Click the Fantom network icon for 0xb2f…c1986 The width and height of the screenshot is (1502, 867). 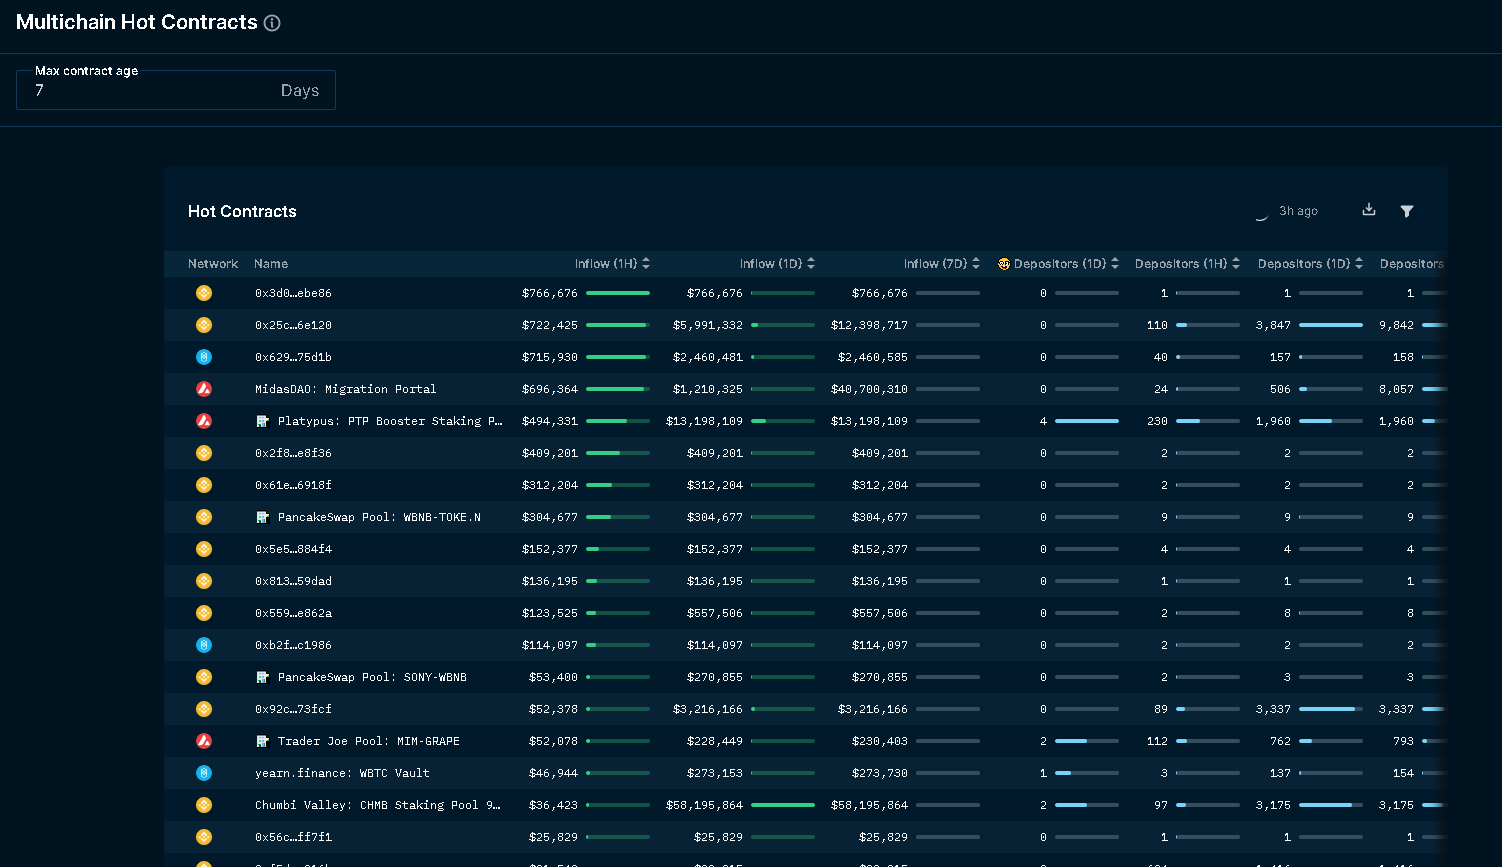point(204,645)
